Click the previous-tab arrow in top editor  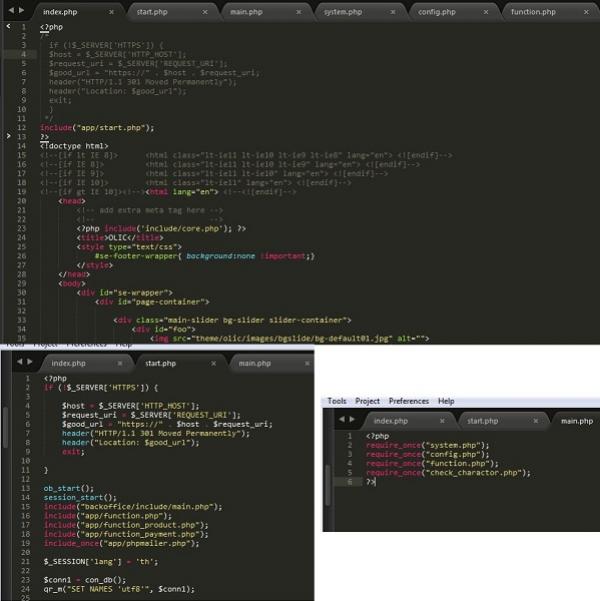point(11,10)
